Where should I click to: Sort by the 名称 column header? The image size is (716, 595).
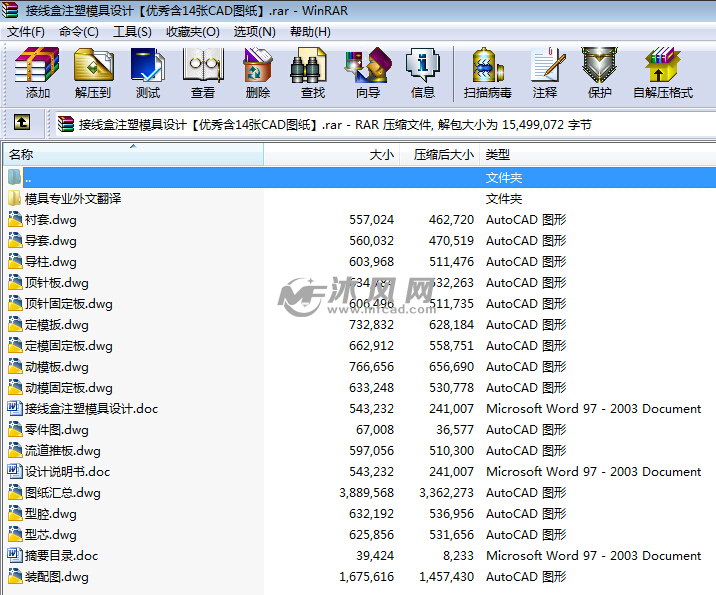(133, 154)
